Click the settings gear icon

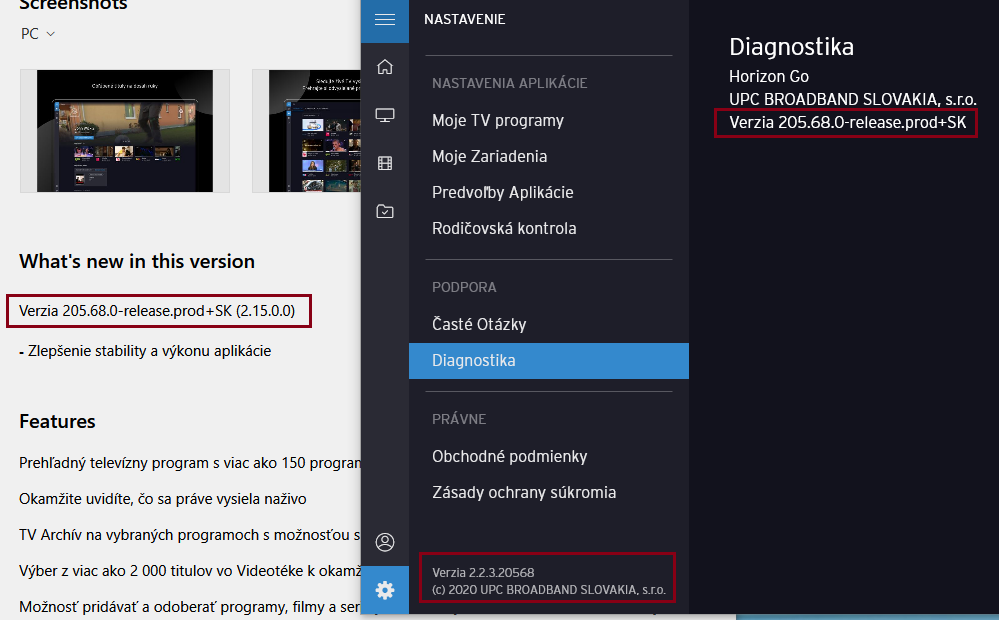(385, 590)
